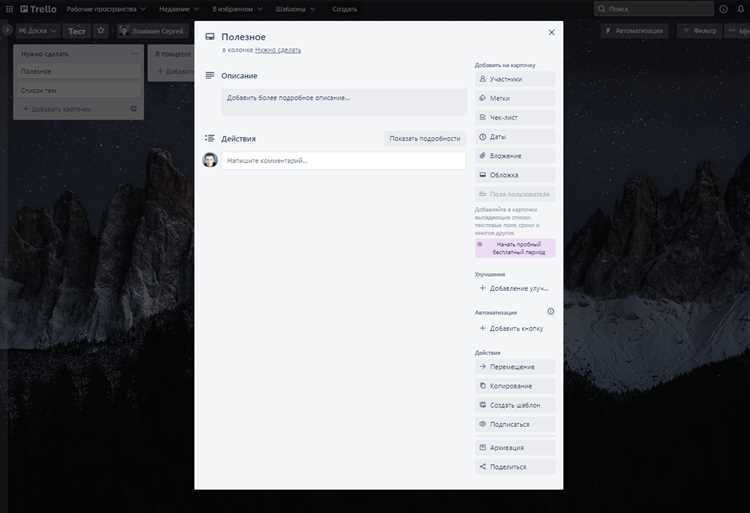750x513 pixels.
Task: Click Добавление улучшения power-up button
Action: tap(515, 288)
